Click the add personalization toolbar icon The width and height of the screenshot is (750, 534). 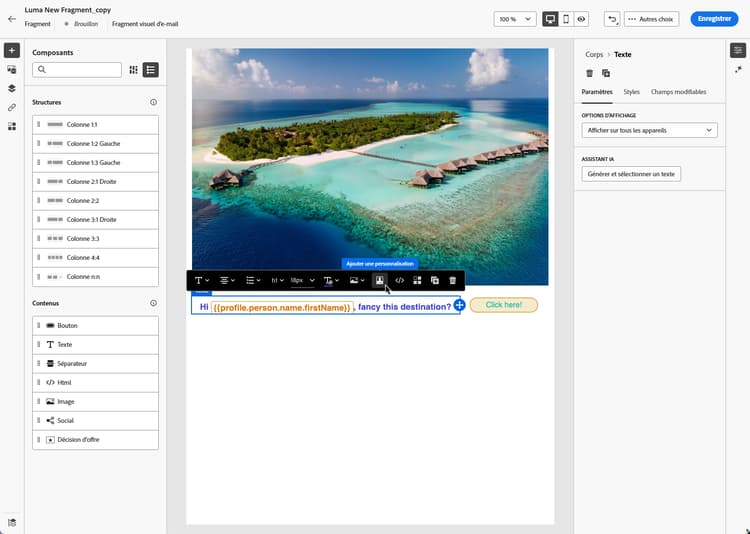(x=380, y=281)
